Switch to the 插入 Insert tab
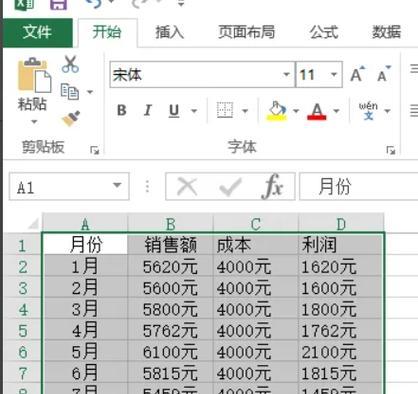This screenshot has width=418, height=394. (169, 32)
